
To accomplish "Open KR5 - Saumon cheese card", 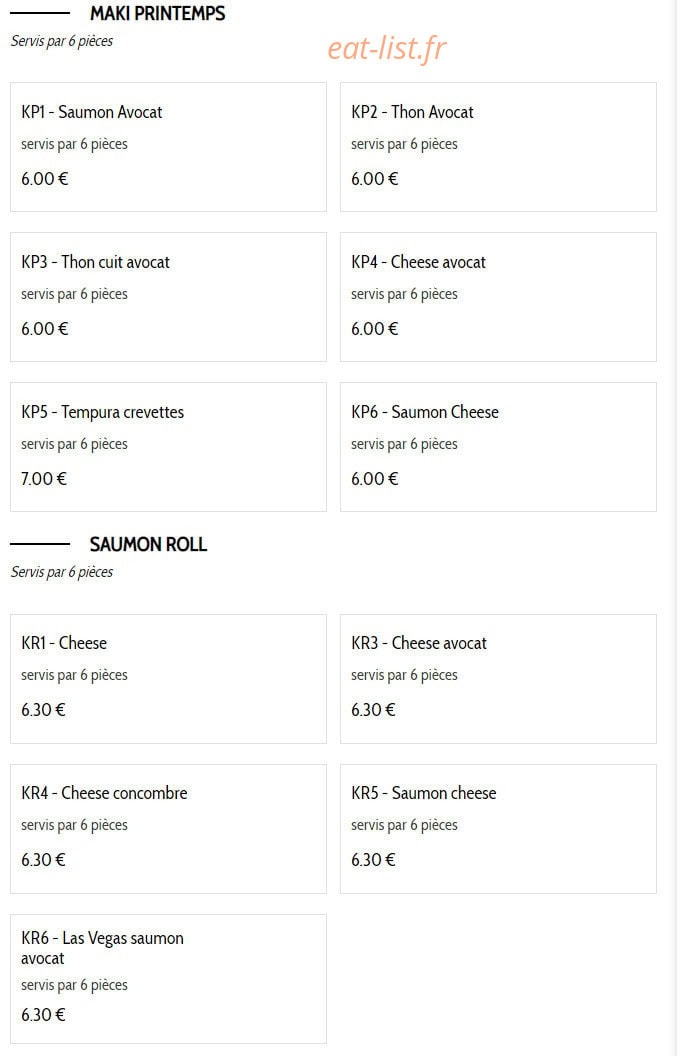I will pyautogui.click(x=498, y=829).
